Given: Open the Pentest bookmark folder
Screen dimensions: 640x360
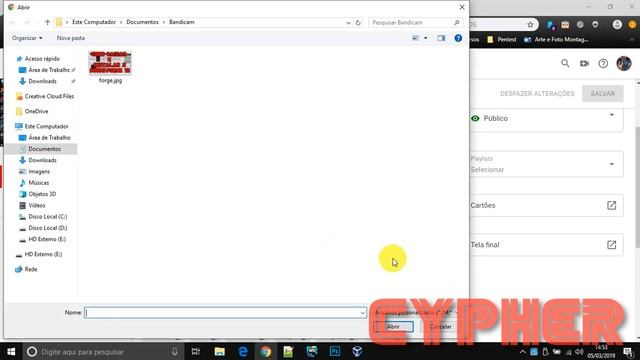Looking at the screenshot, I should (x=502, y=40).
